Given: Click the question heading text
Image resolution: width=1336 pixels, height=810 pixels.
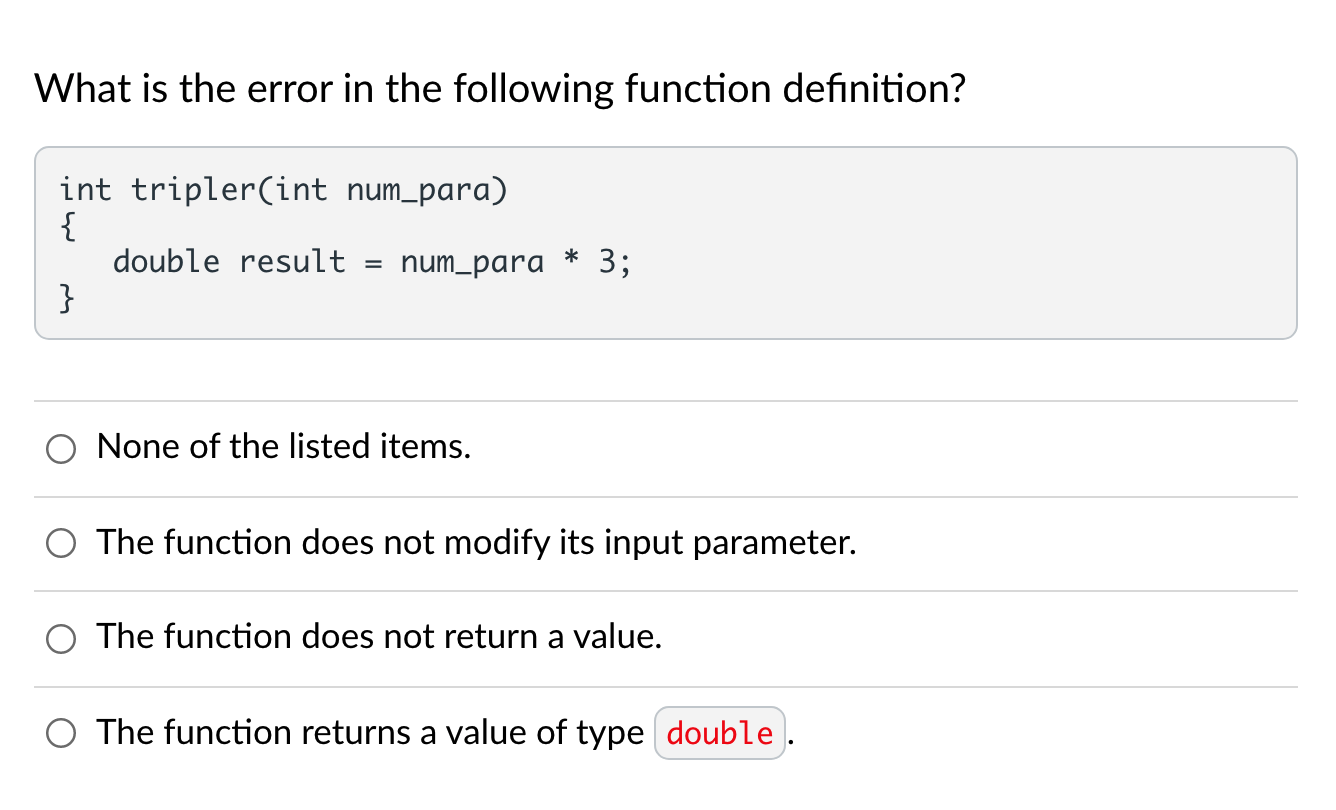Looking at the screenshot, I should click(500, 90).
